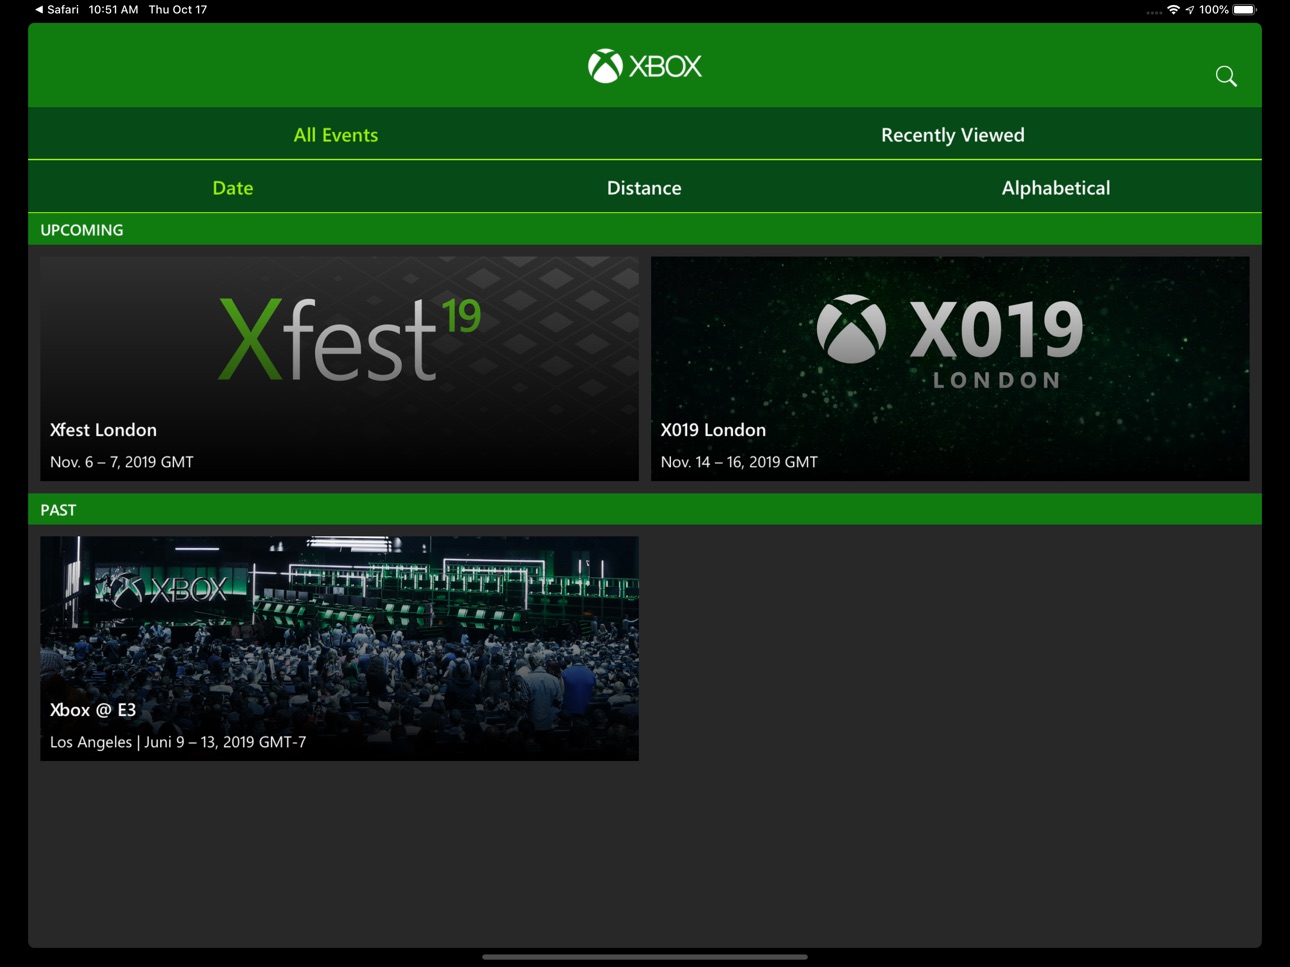Select the 'X019 London' title text
Image resolution: width=1290 pixels, height=967 pixels.
coord(713,430)
